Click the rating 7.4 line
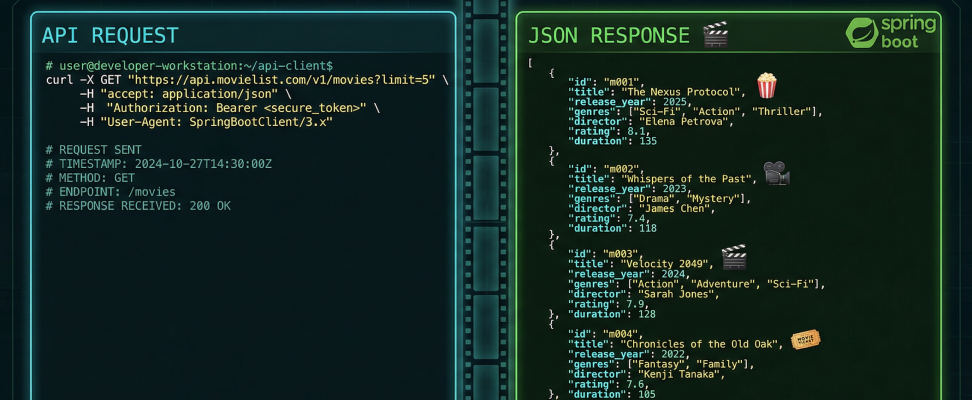Image resolution: width=972 pixels, height=400 pixels. click(x=609, y=218)
